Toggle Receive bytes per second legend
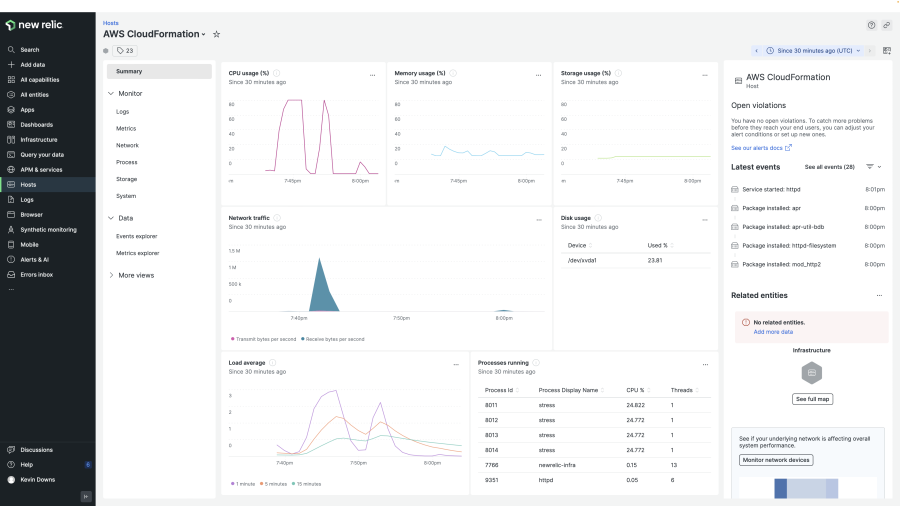900x506 pixels. click(332, 339)
